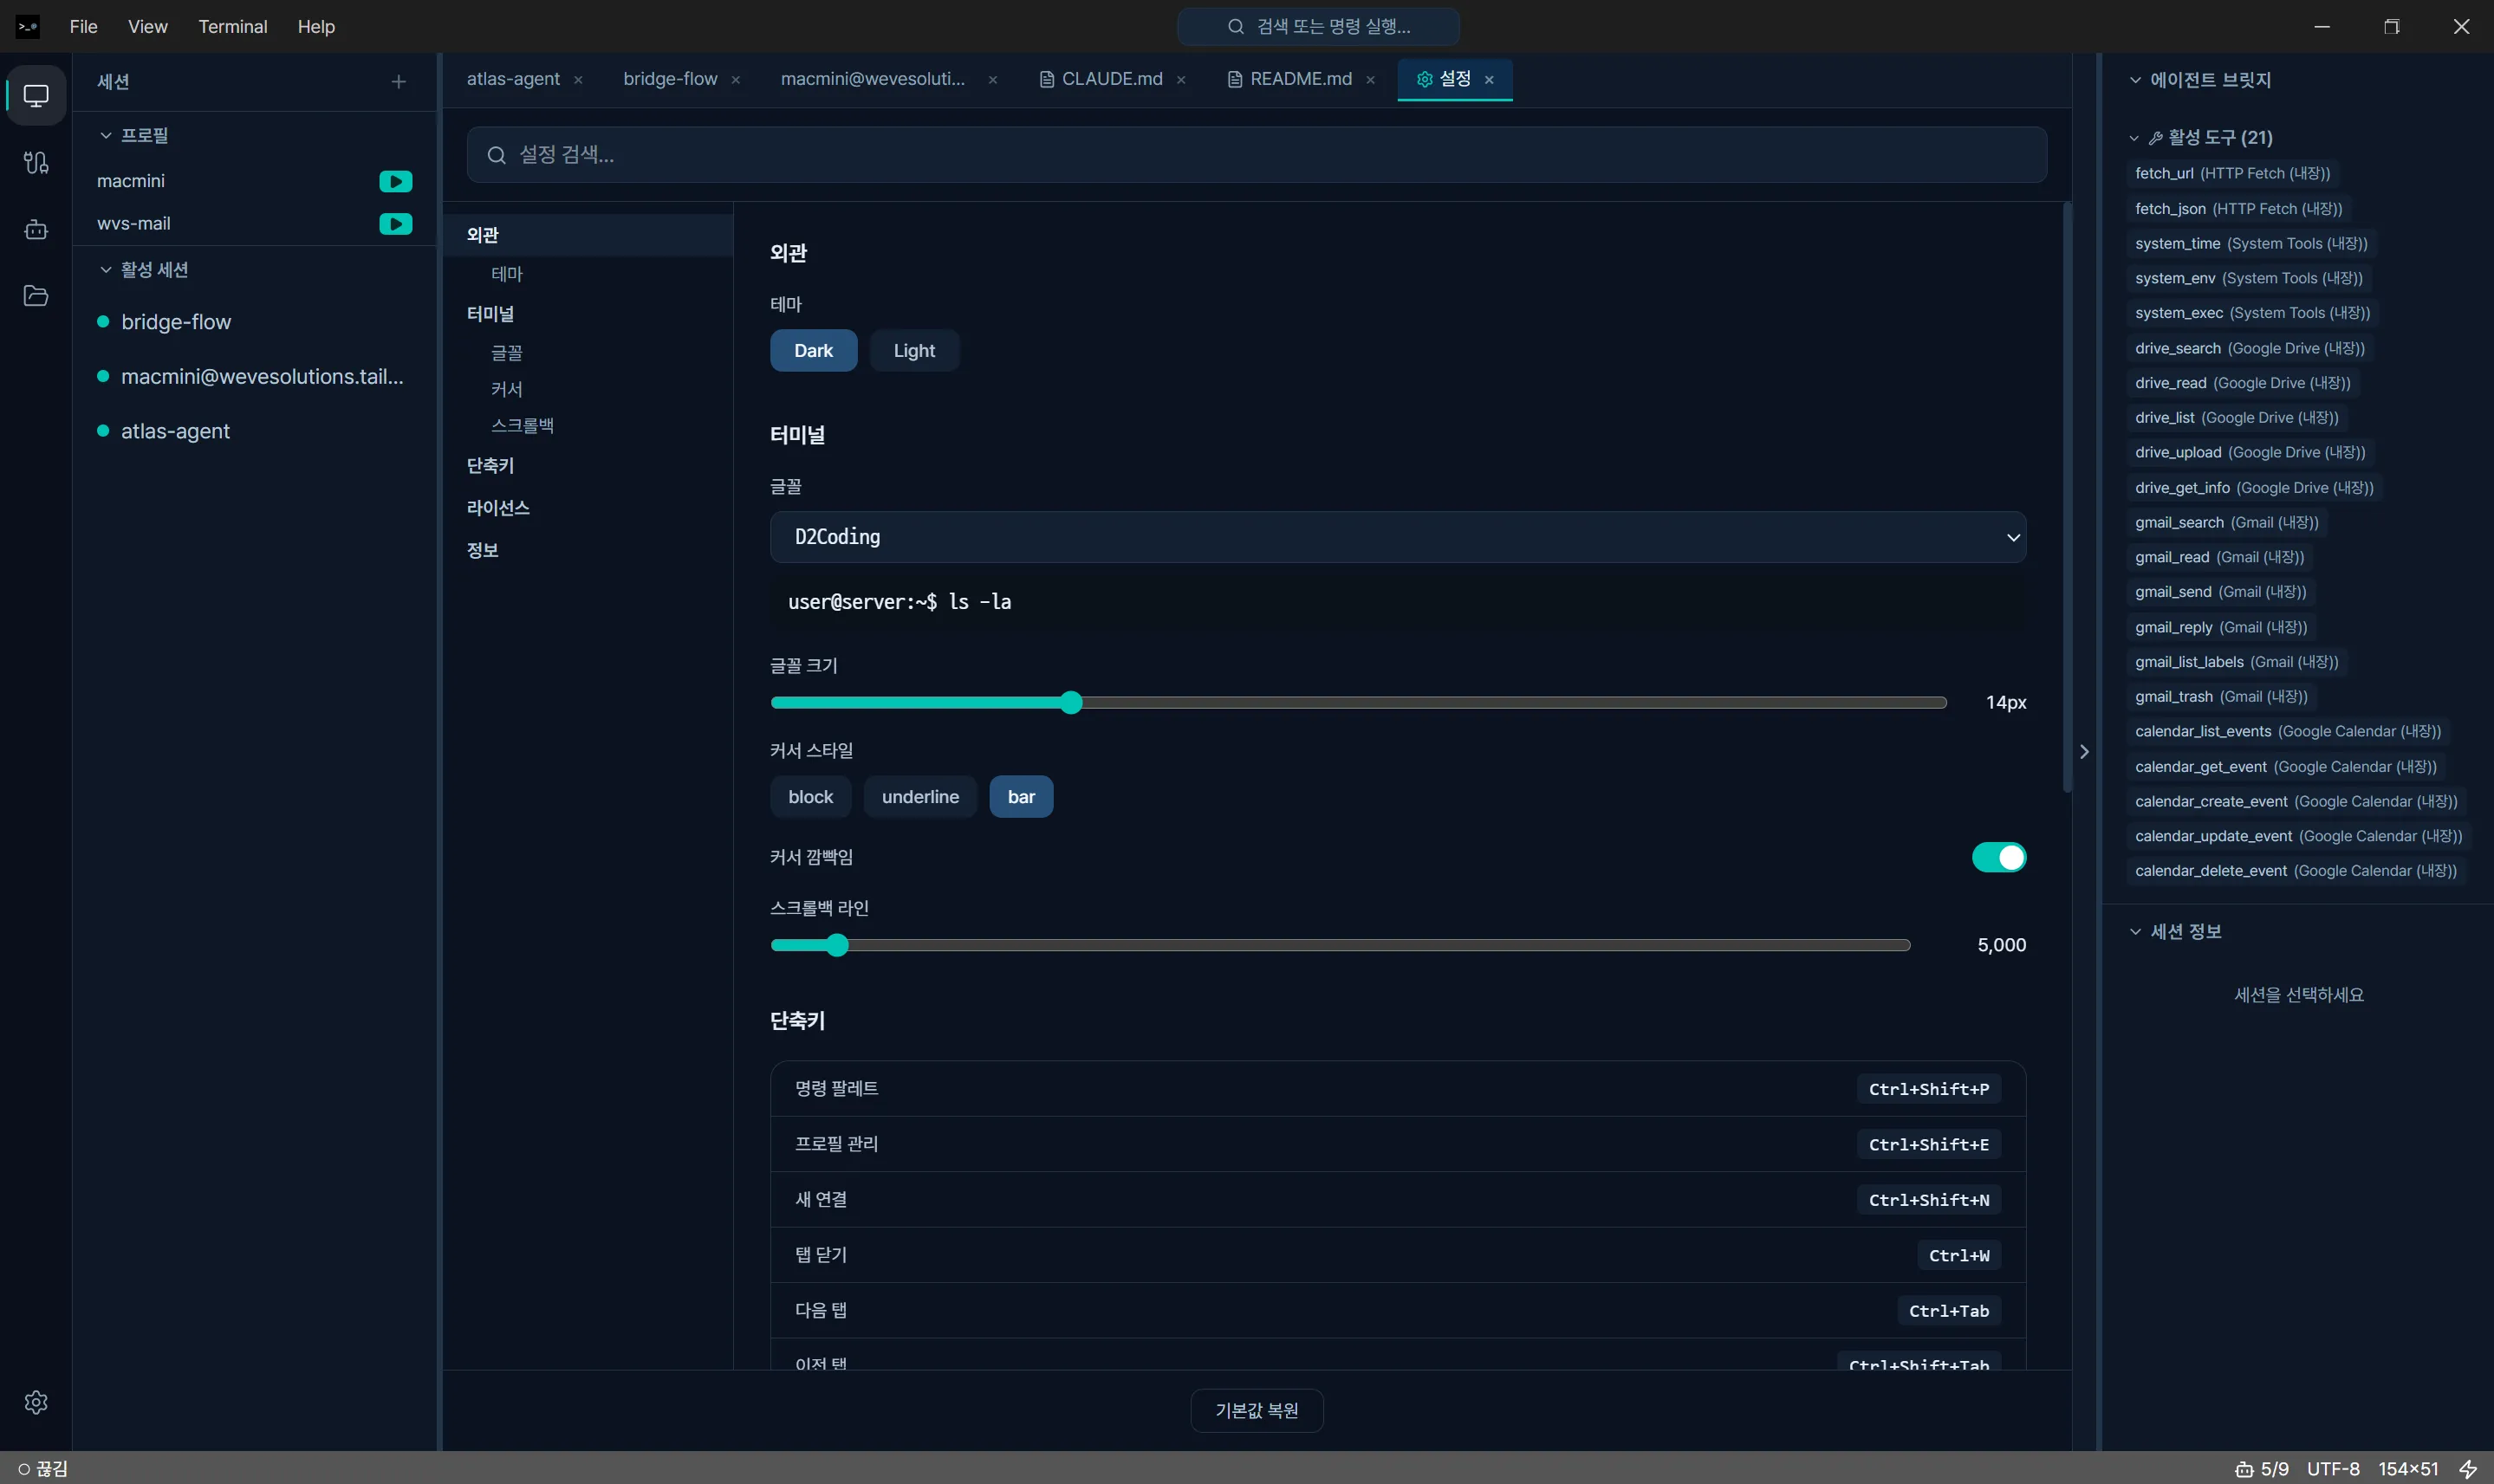Click the 설정 검색 search field
Screen dimensions: 2494x1484
(x=1256, y=155)
